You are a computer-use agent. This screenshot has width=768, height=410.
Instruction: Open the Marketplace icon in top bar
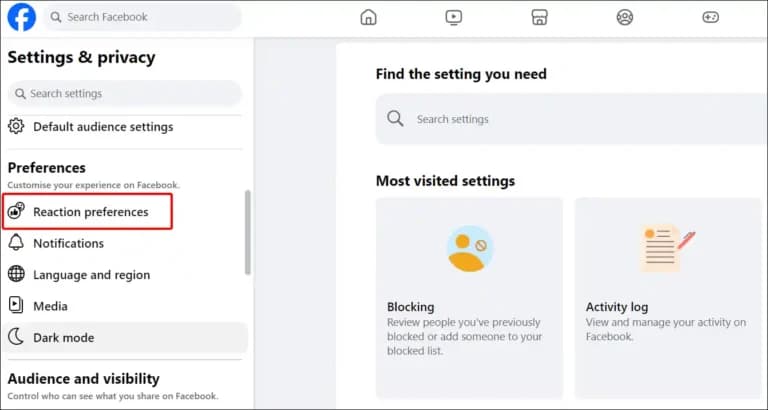[539, 17]
